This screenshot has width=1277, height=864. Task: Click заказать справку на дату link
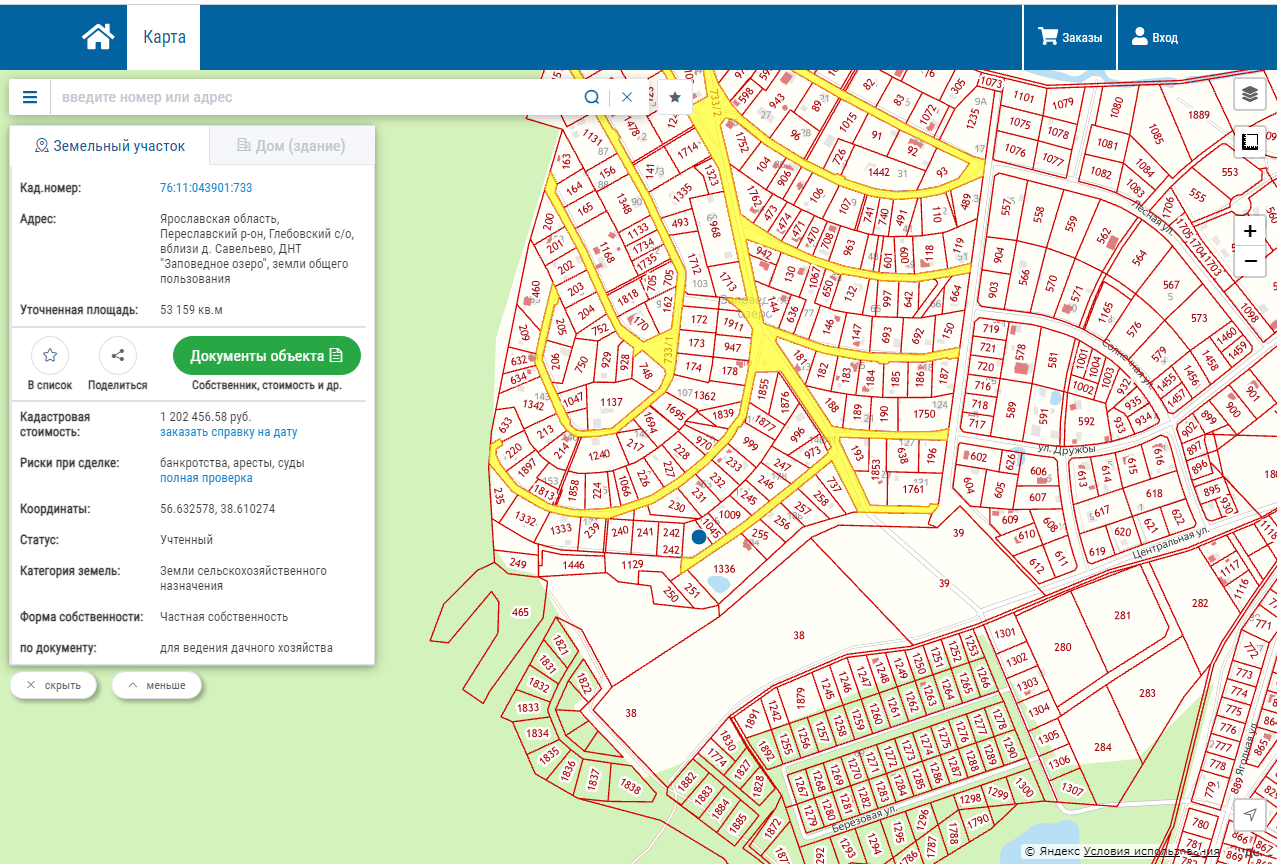click(228, 433)
